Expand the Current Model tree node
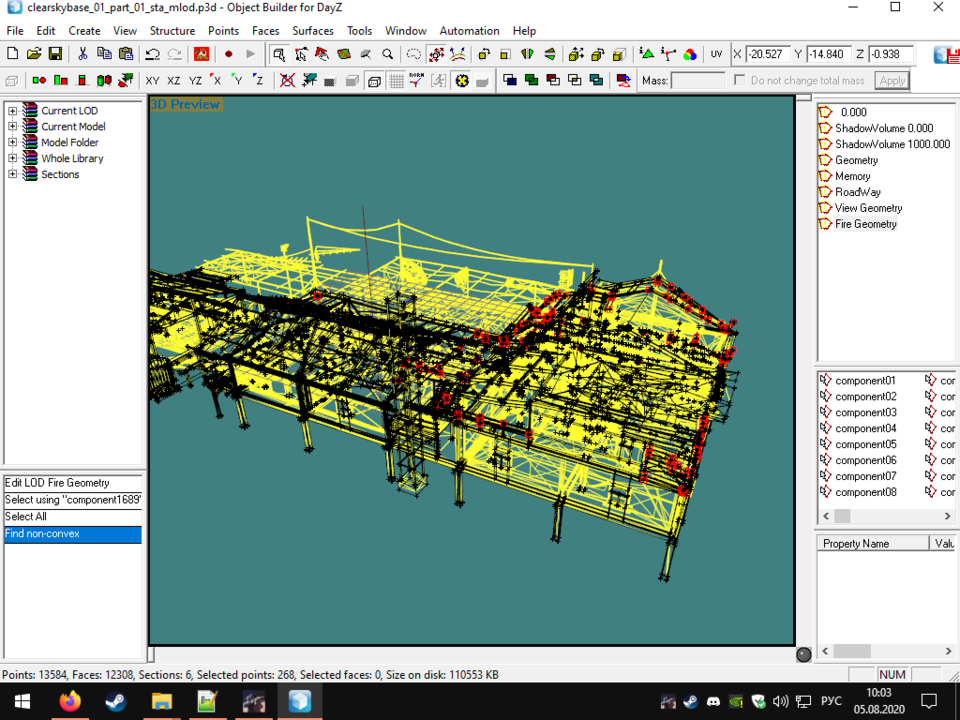 click(12, 127)
